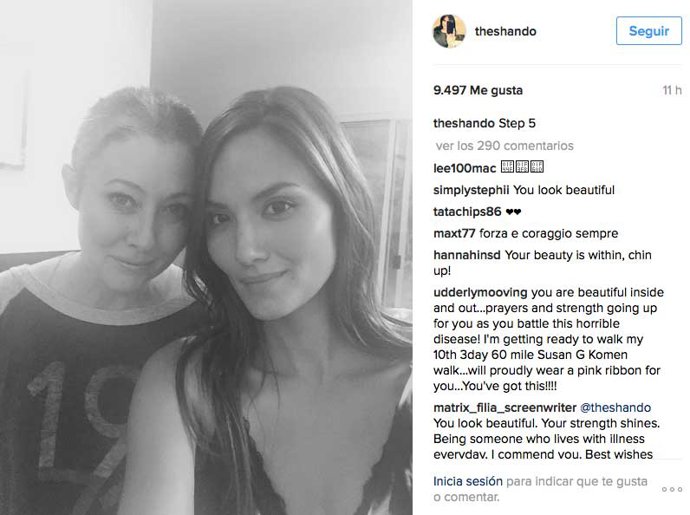Viewport: 690px width, 515px height.
Task: Click the Seguir follow button
Action: click(649, 31)
